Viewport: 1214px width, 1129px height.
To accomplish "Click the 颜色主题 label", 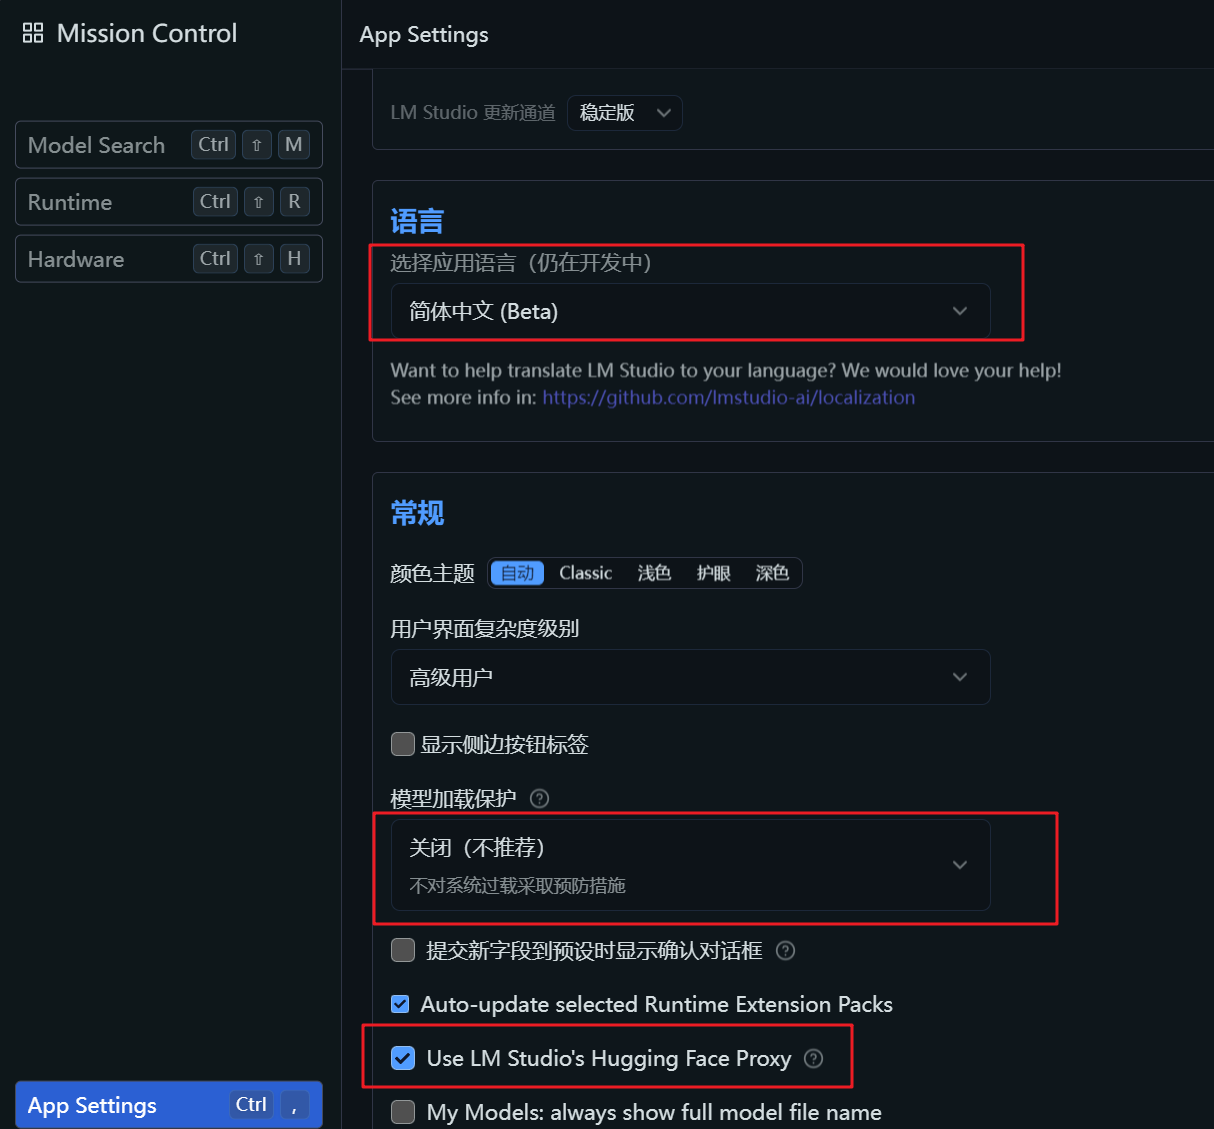I will coord(432,573).
